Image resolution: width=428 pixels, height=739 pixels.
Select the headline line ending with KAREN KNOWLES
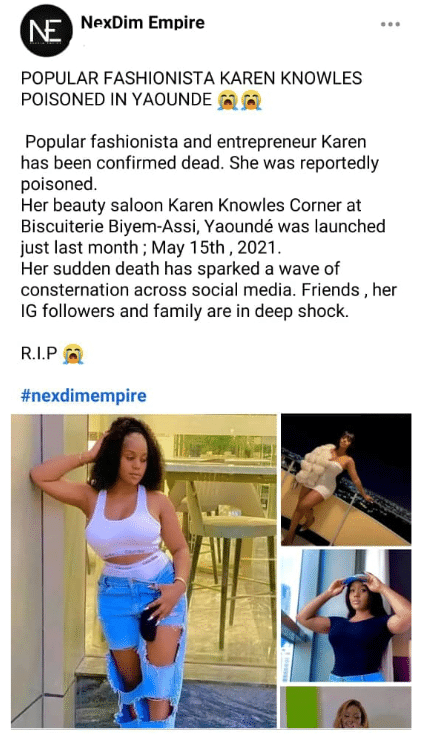tap(191, 78)
